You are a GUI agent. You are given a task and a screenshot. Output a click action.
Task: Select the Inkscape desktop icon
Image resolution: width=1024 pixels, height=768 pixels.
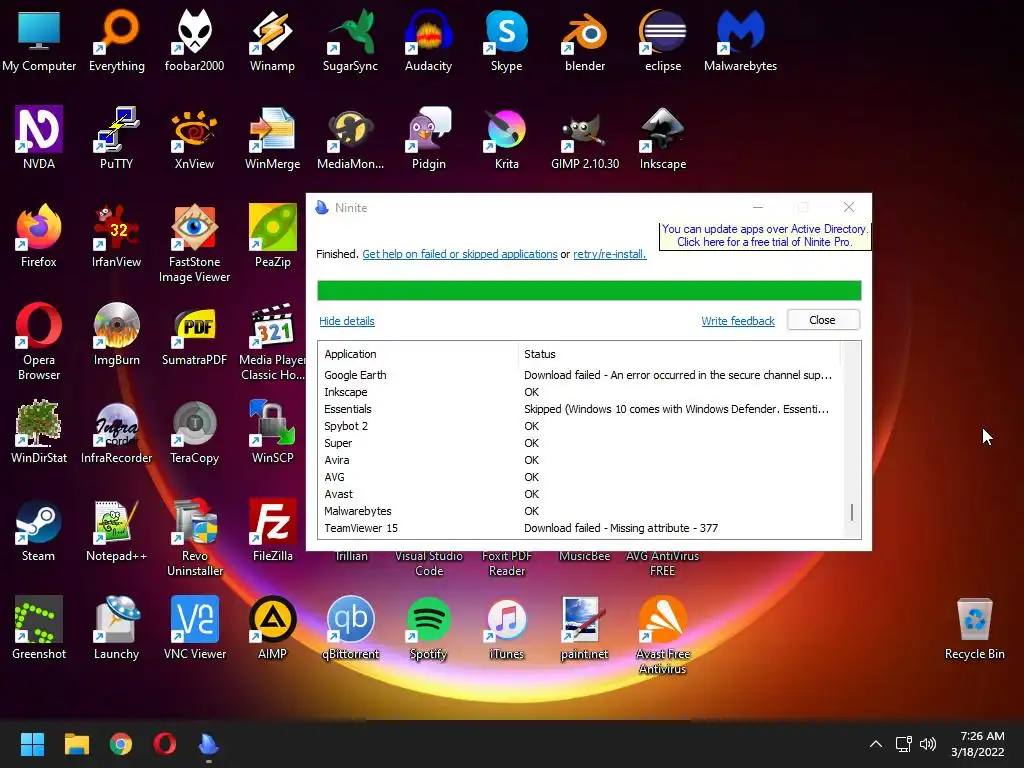point(663,138)
